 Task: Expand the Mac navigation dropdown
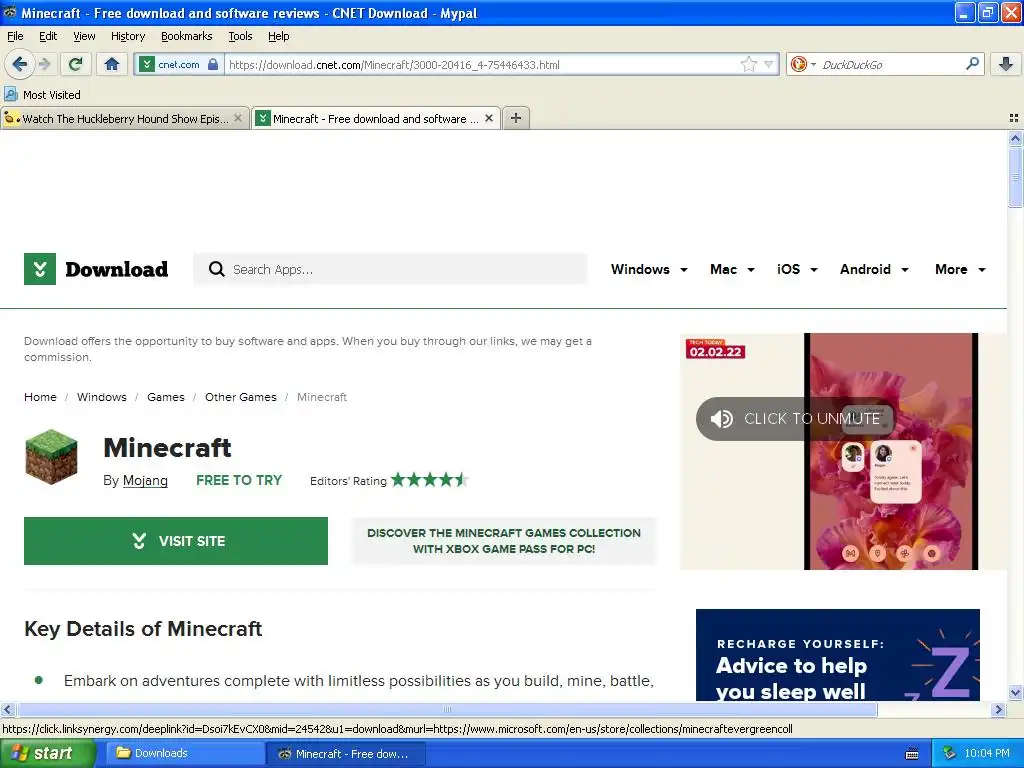point(732,269)
